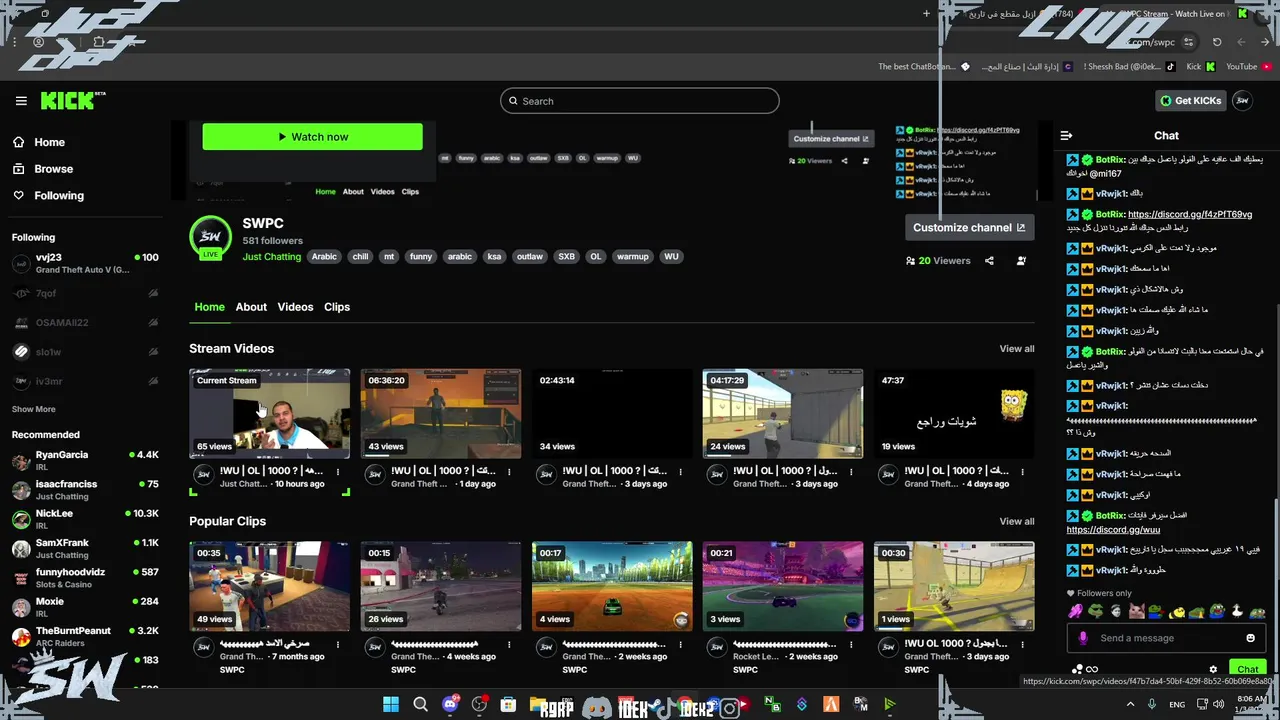Select the purple diamond emote
The height and width of the screenshot is (720, 1280).
(1076, 611)
